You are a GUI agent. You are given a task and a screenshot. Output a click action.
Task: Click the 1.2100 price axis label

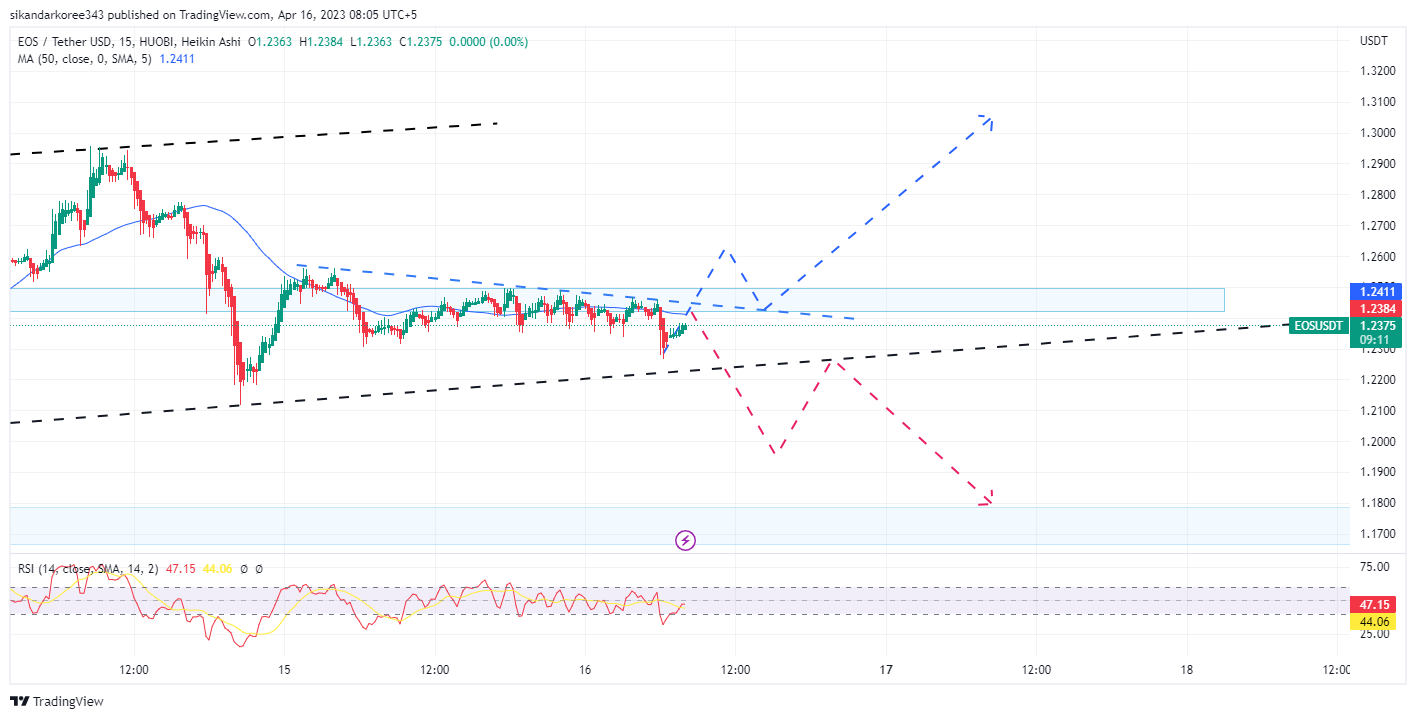click(1377, 411)
